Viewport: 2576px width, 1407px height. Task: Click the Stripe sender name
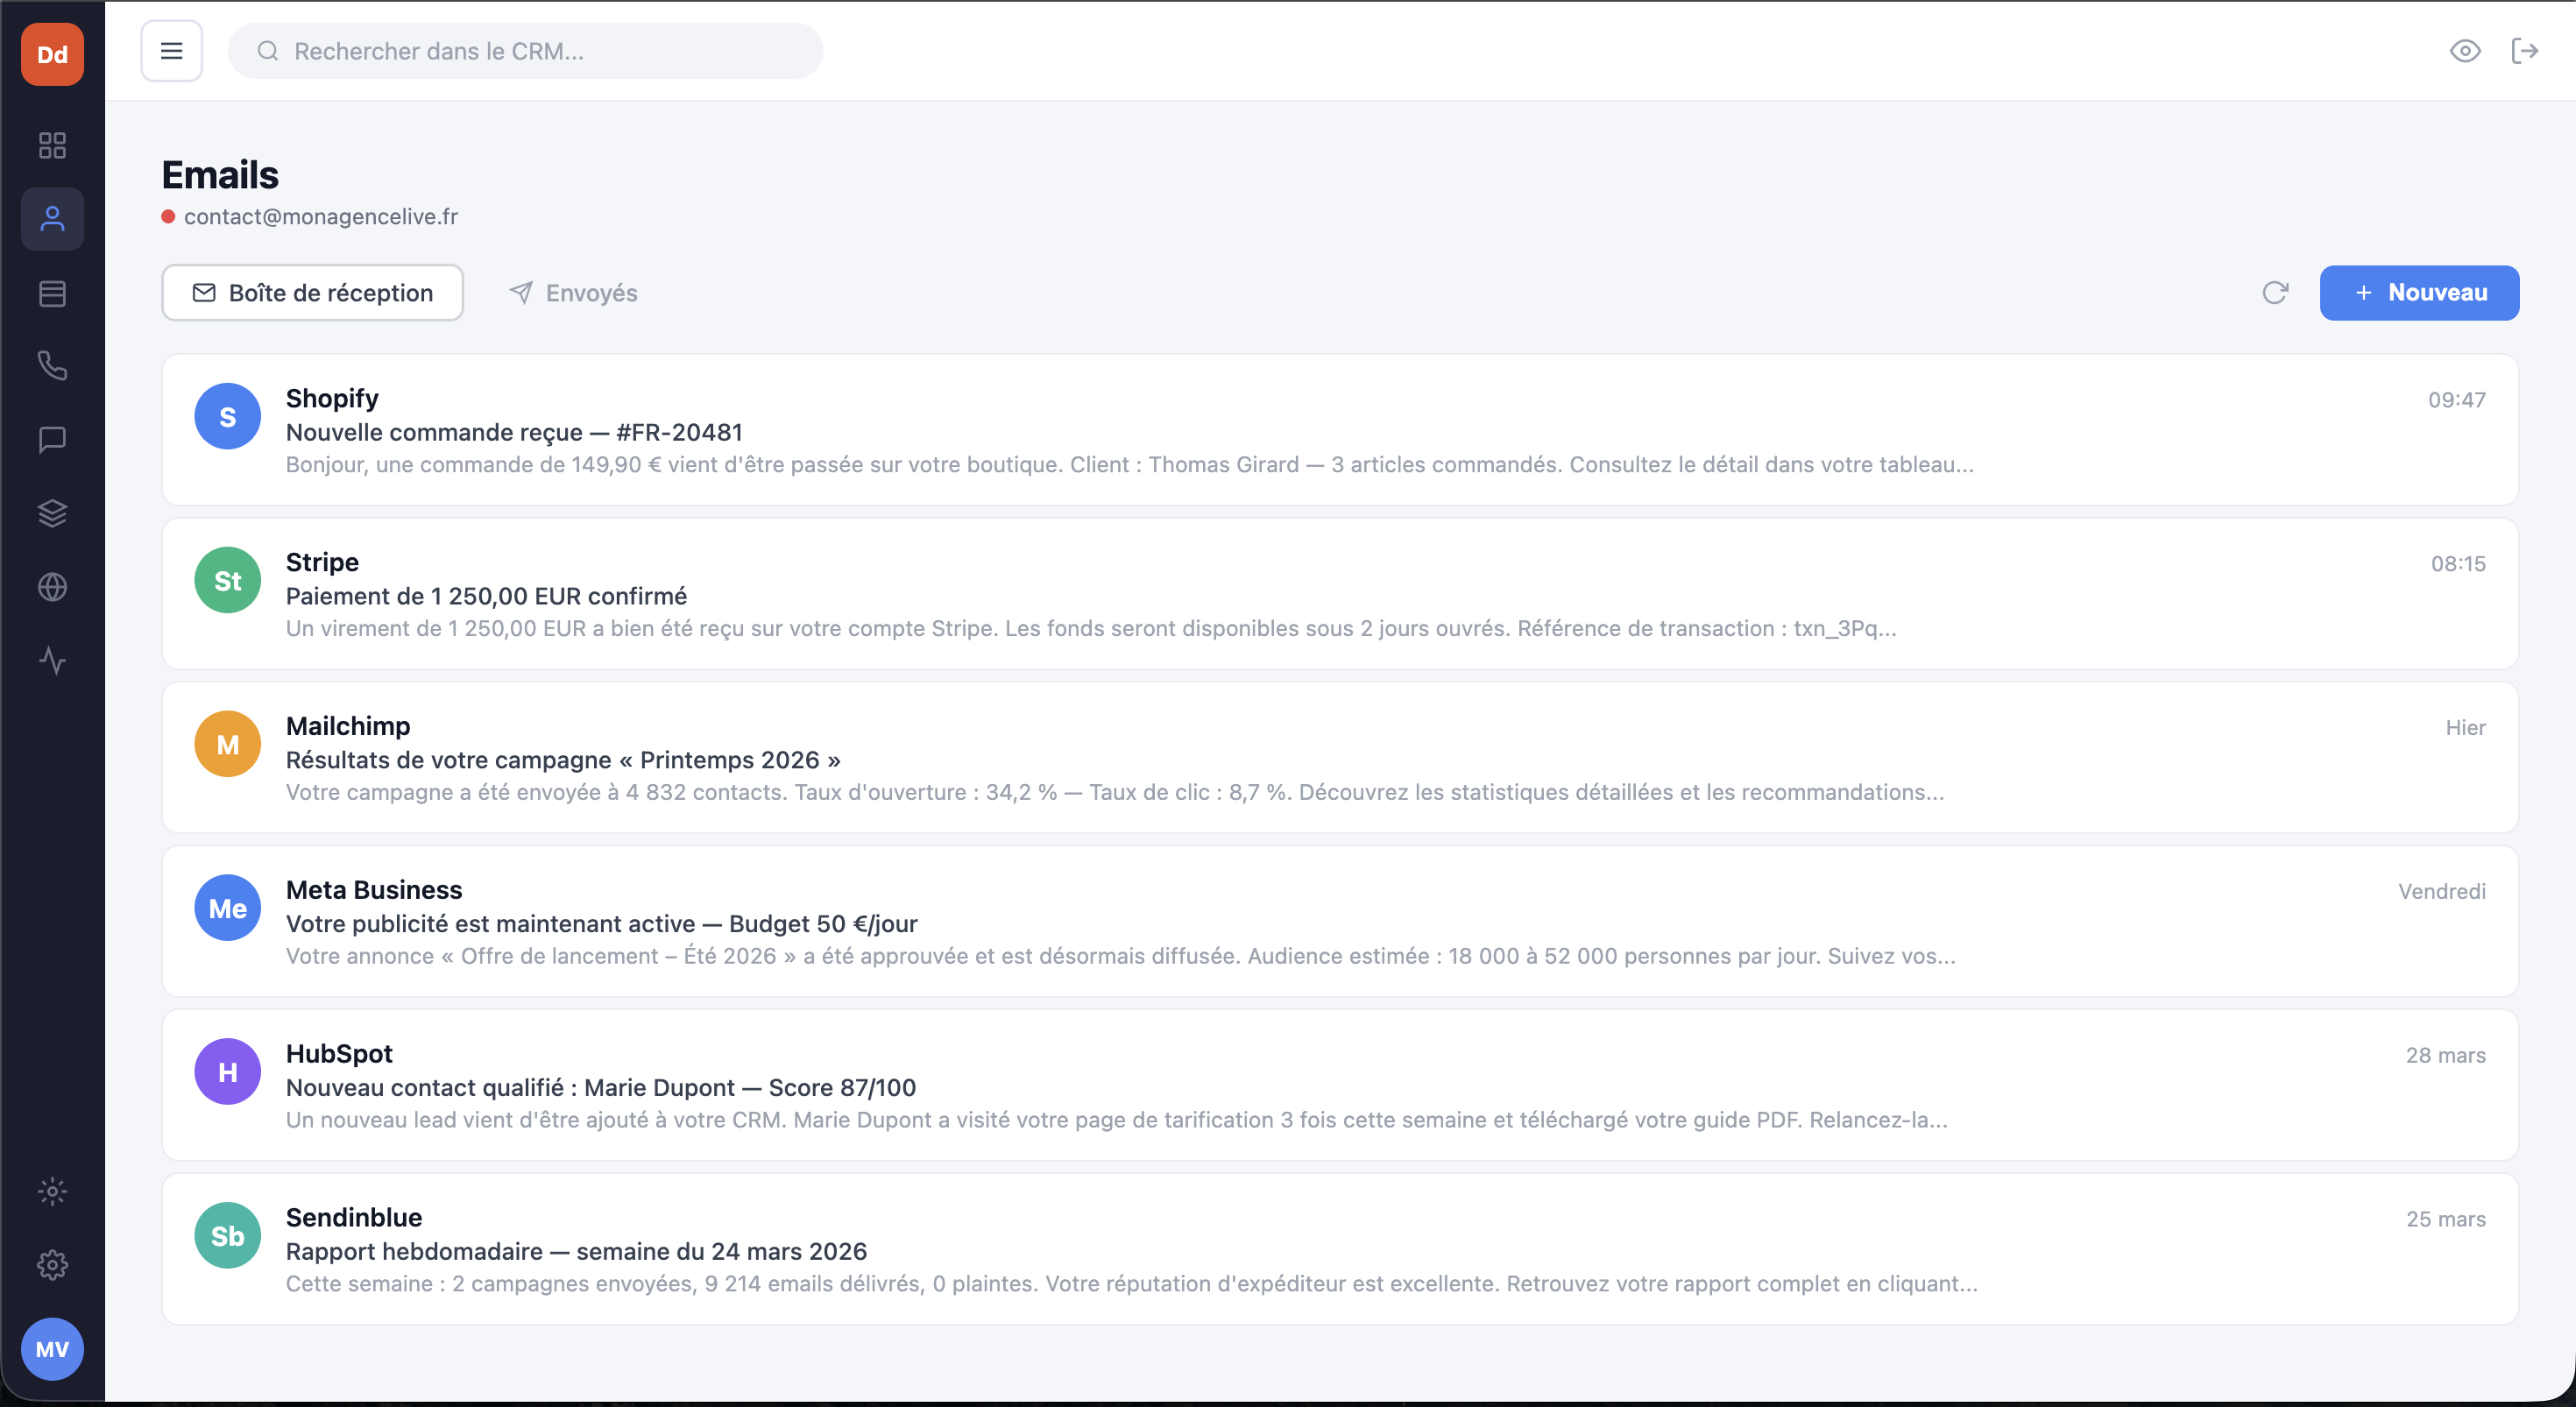pyautogui.click(x=322, y=562)
